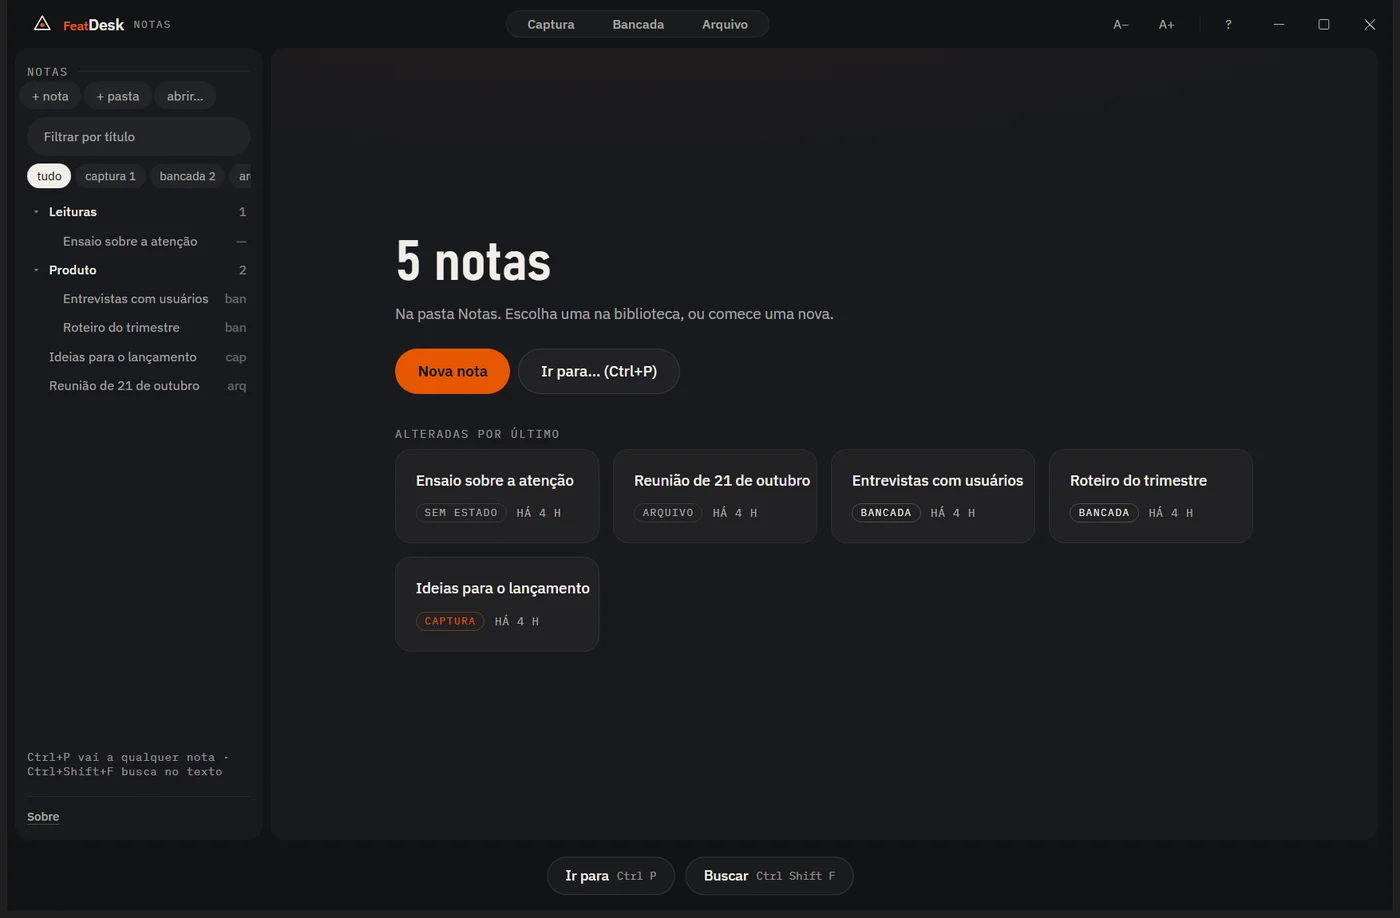Click the abrir... button in sidebar
The image size is (1400, 918).
tap(185, 96)
